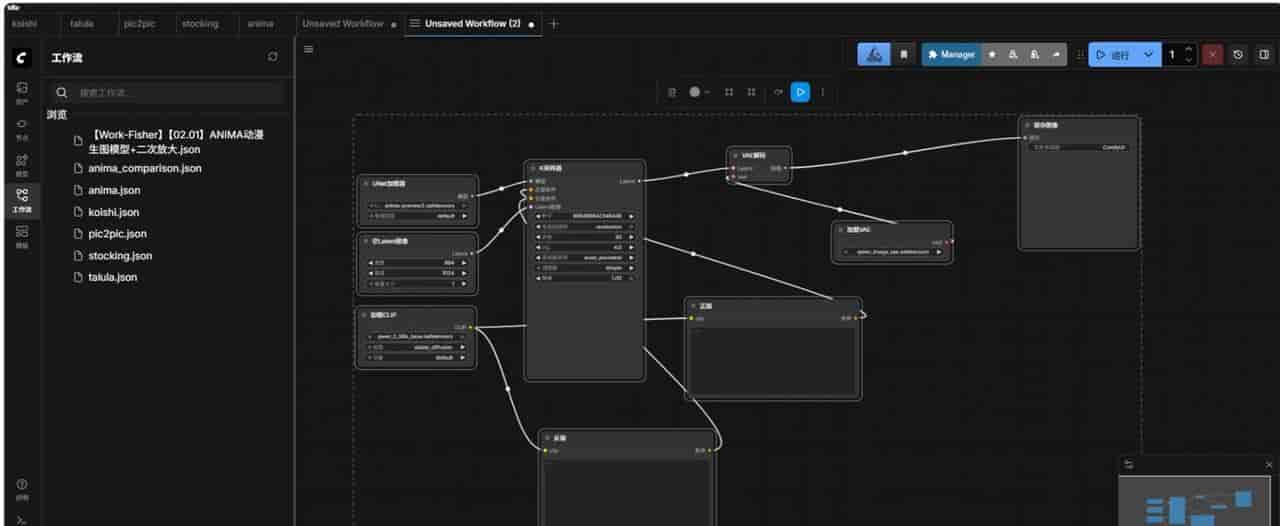Open the VAE name dropdown in the 加载VAE node
Image resolution: width=1280 pixels, height=526 pixels.
(892, 252)
